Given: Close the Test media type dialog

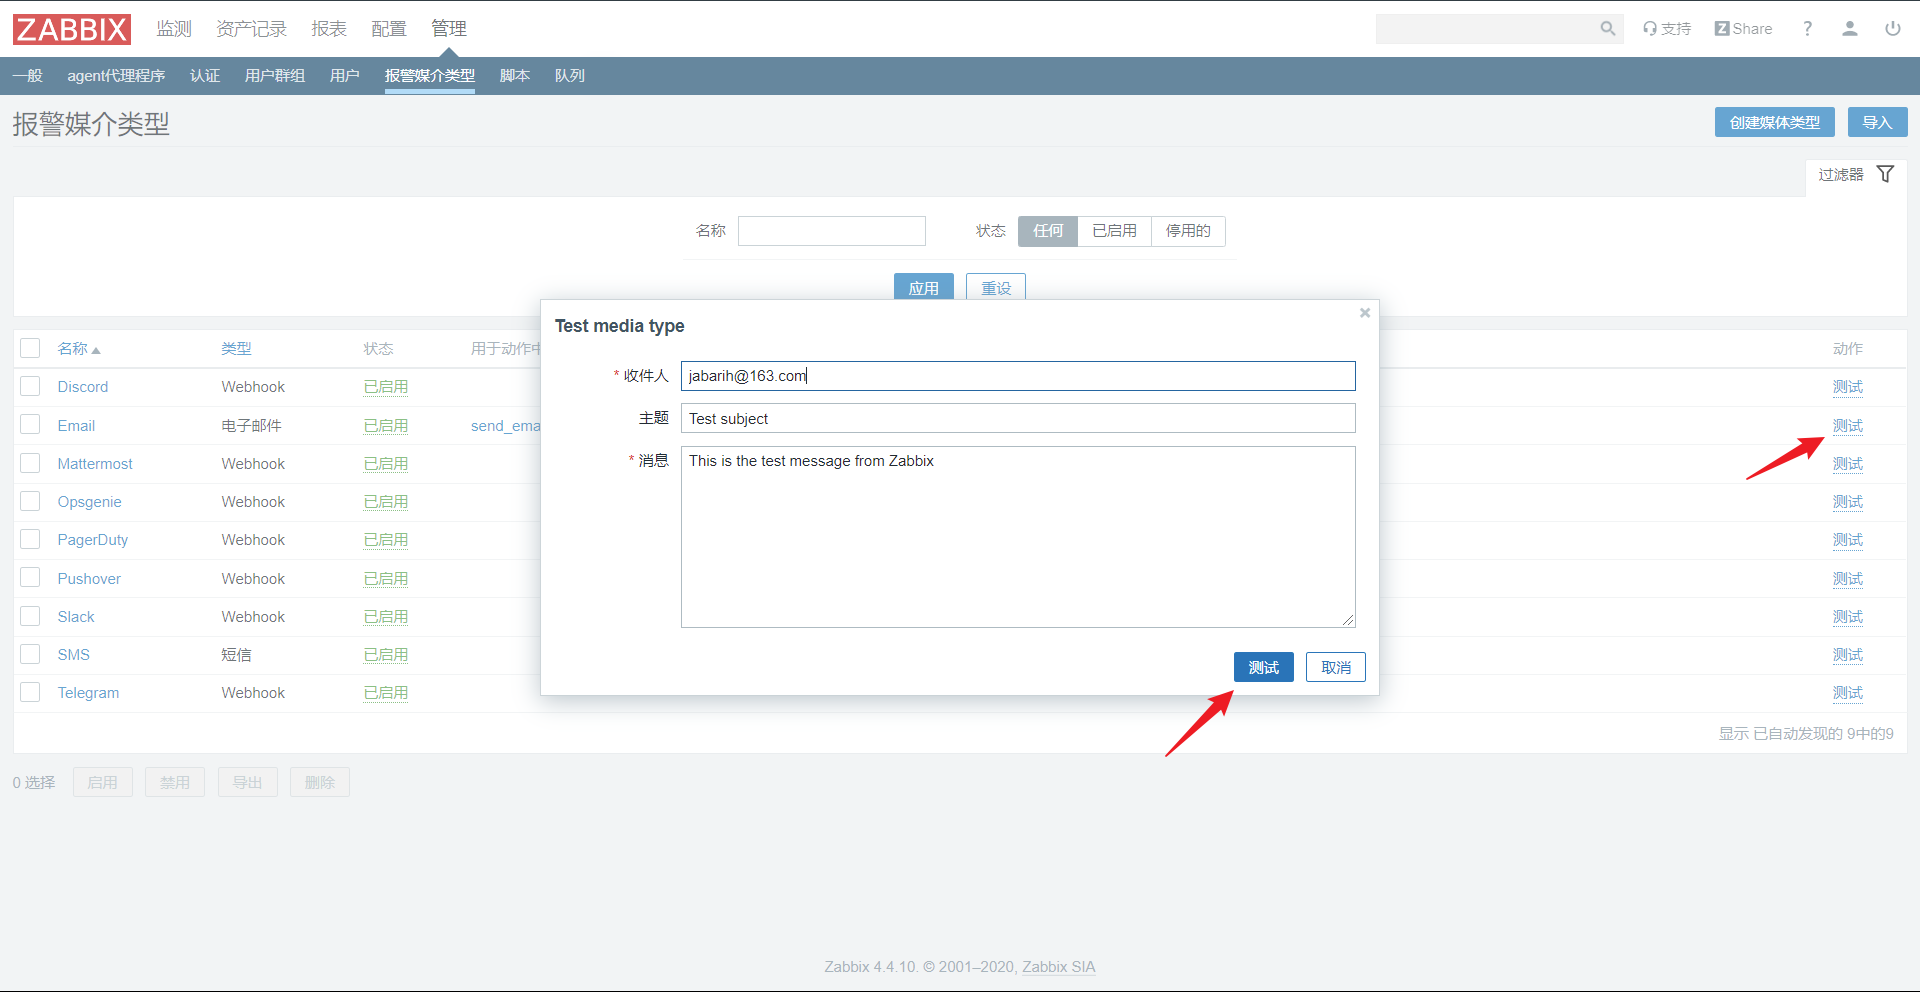Looking at the screenshot, I should pyautogui.click(x=1365, y=313).
